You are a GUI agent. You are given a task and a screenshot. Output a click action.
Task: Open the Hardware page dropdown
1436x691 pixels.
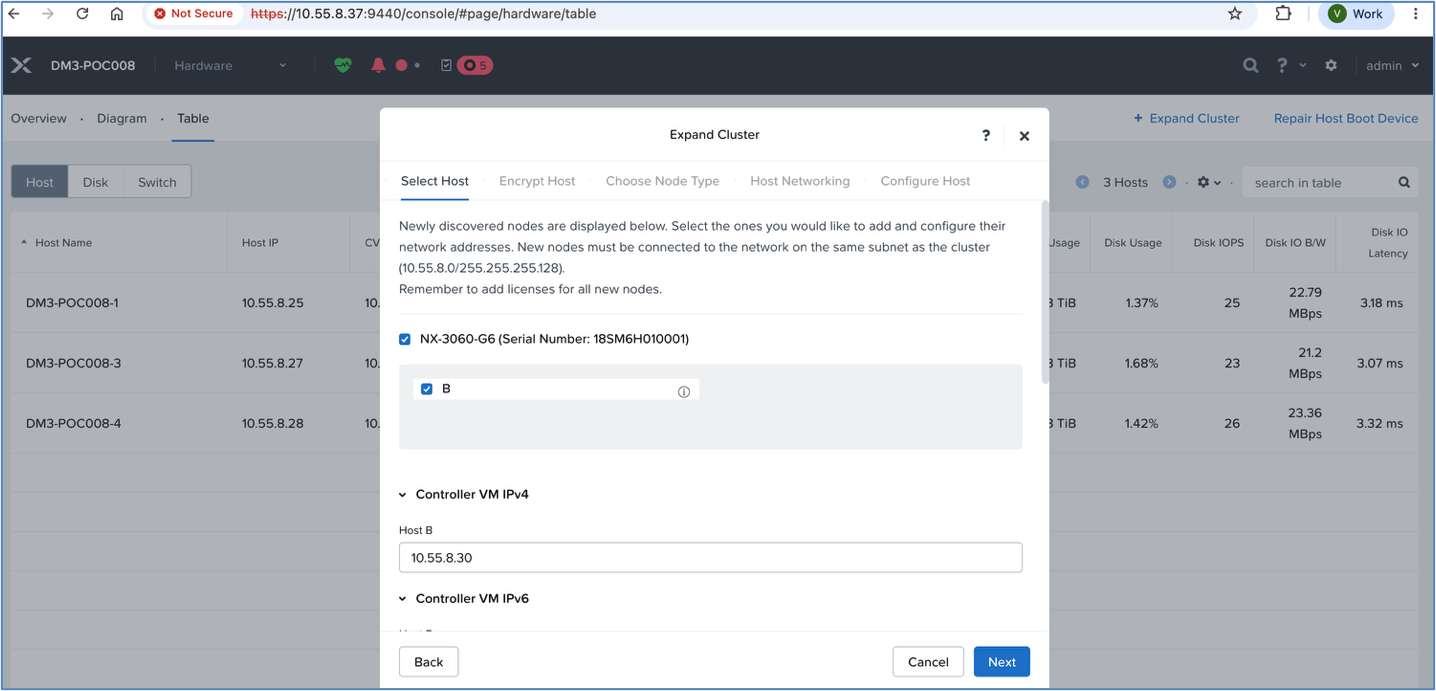[x=230, y=65]
